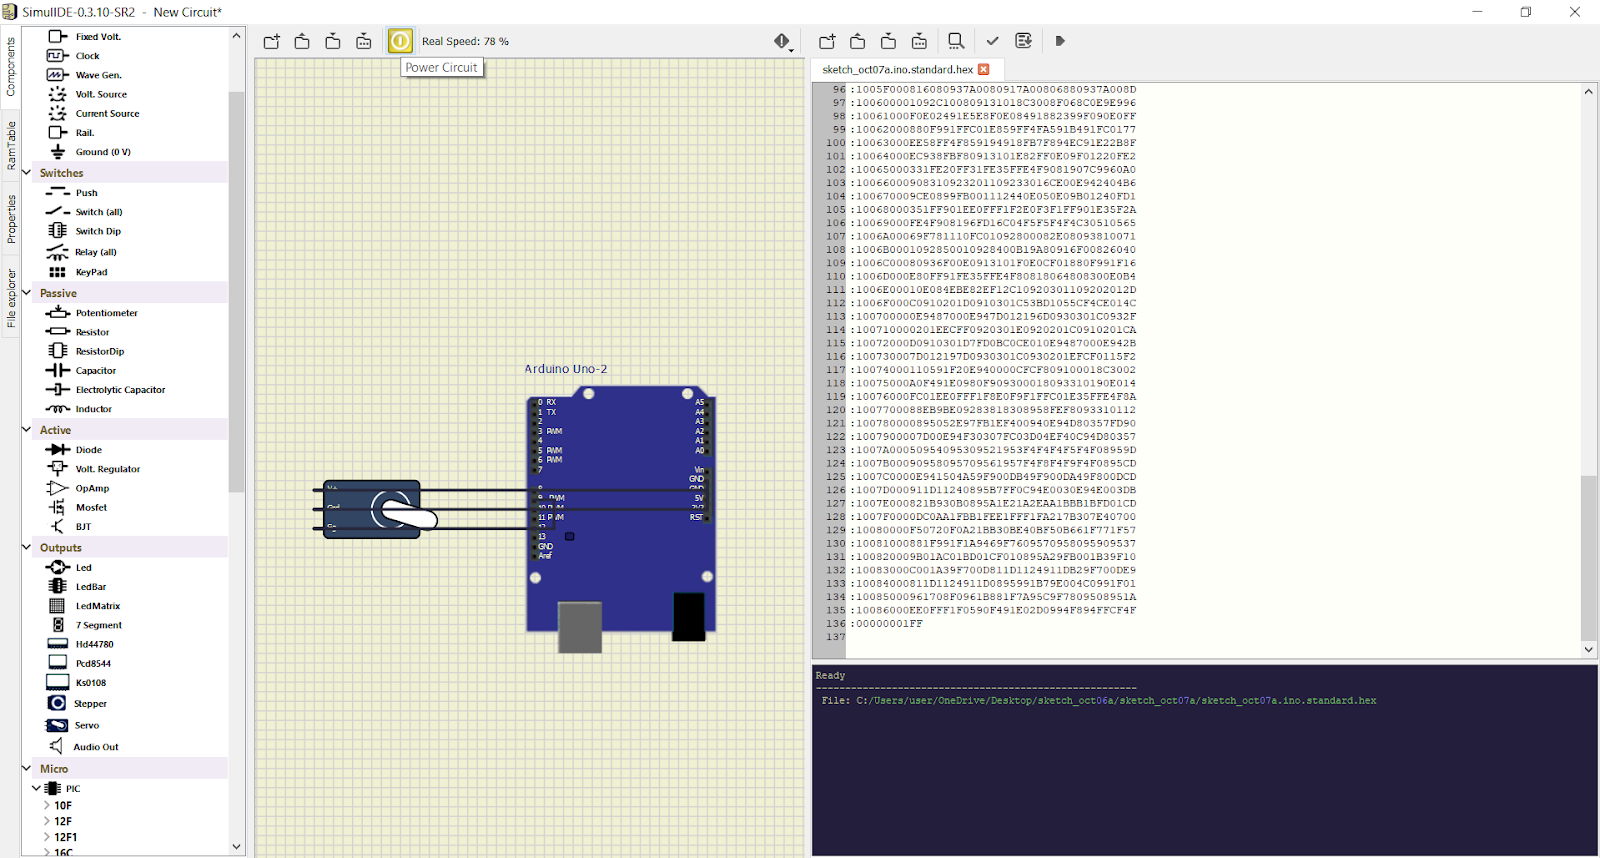
Task: Select the Led component
Action: coord(84,568)
